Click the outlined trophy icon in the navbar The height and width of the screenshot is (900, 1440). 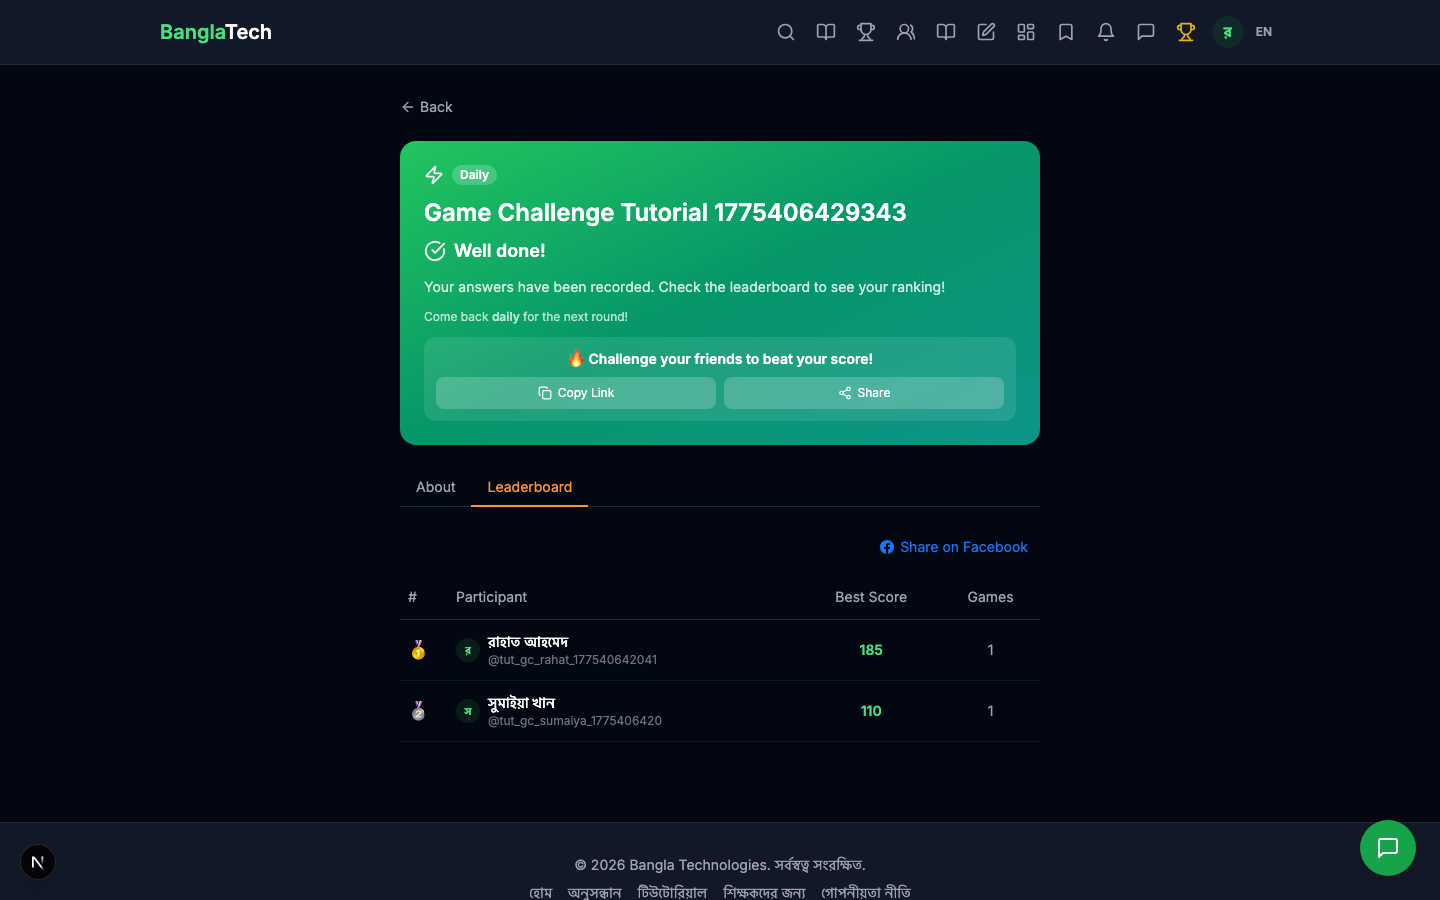[x=865, y=32]
